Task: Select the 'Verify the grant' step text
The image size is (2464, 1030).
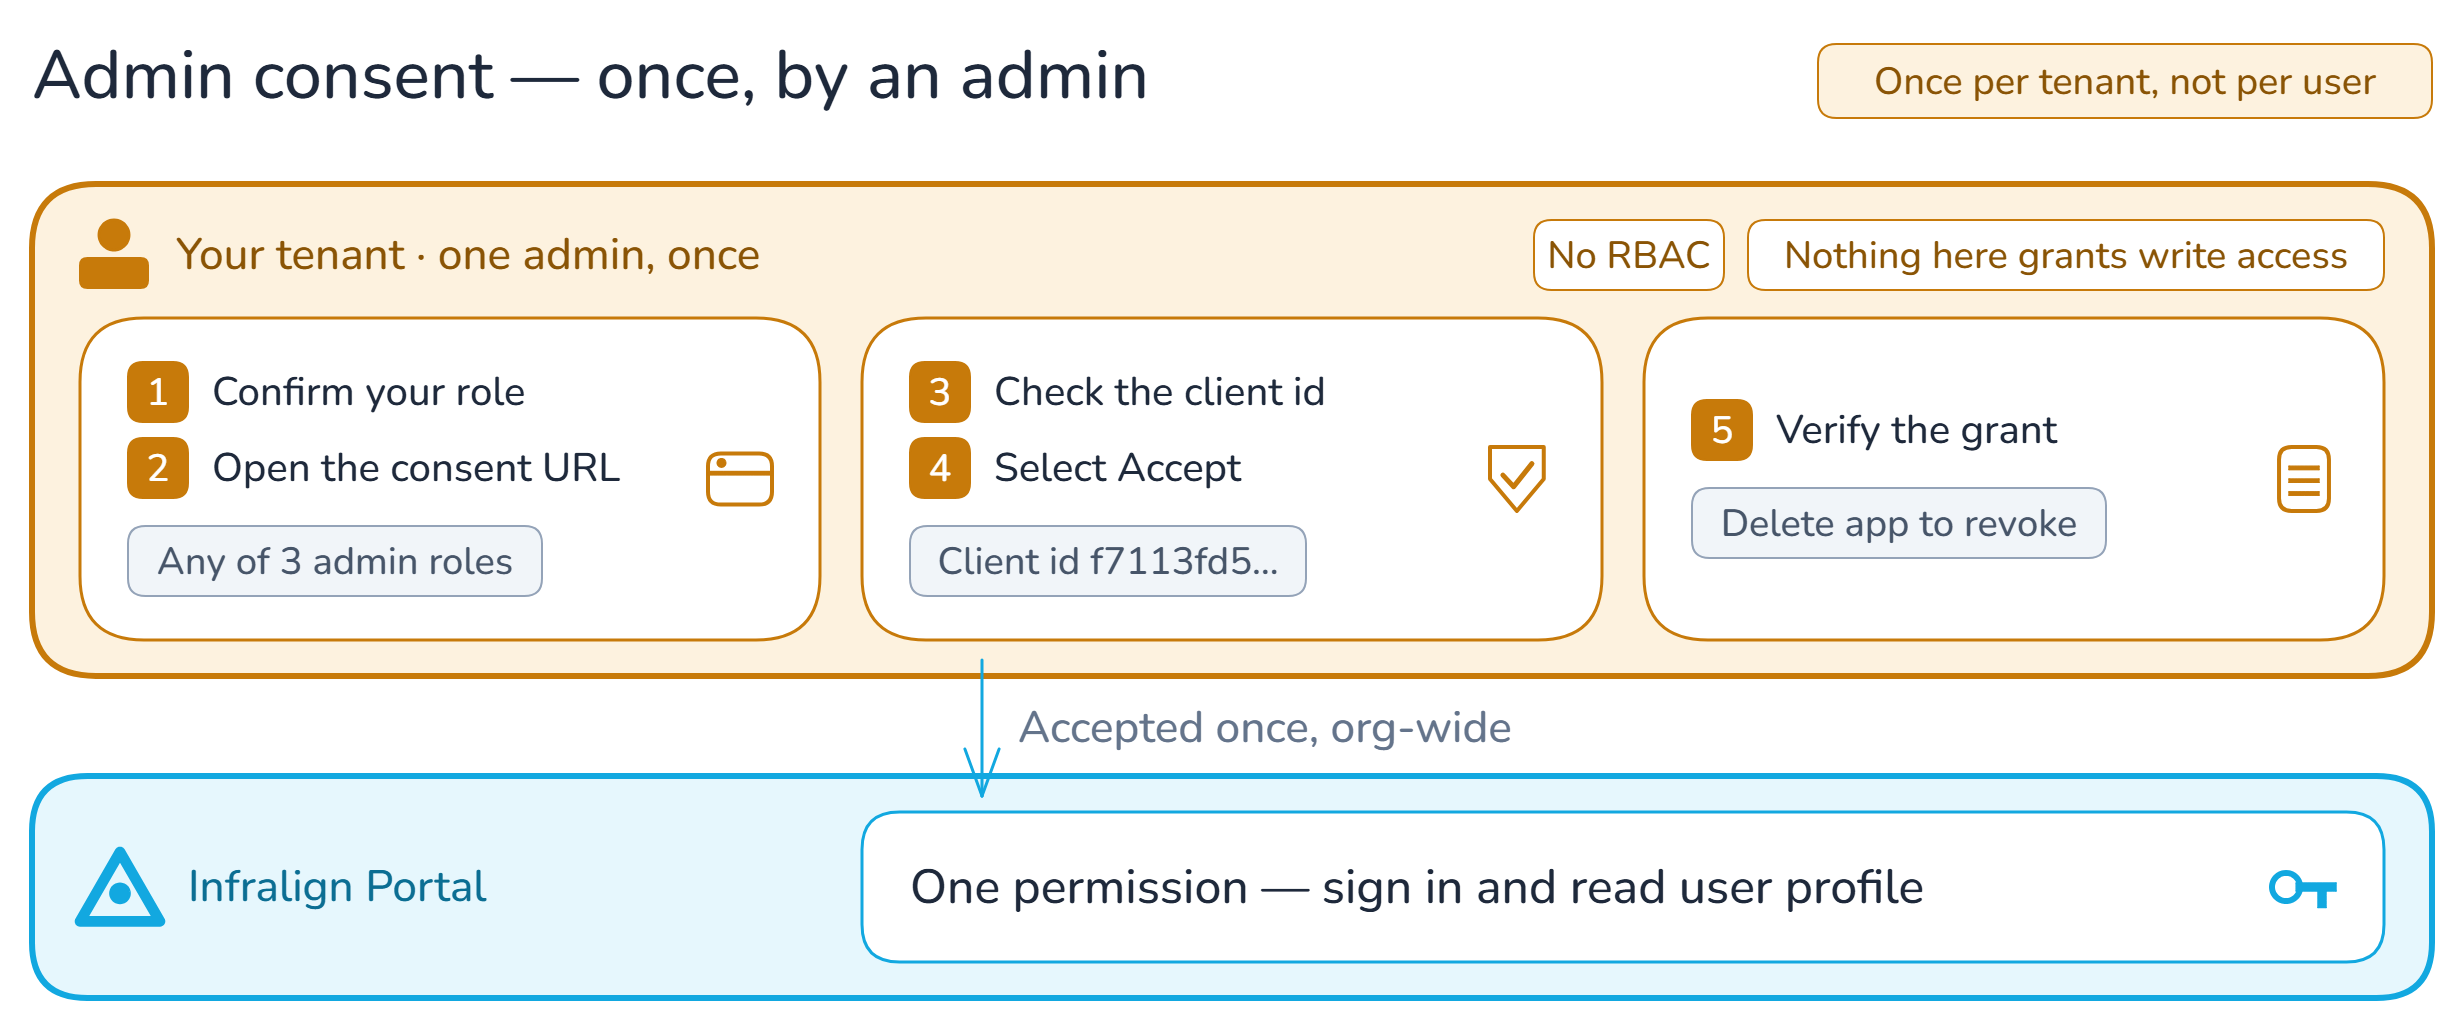Action: pyautogui.click(x=1917, y=430)
